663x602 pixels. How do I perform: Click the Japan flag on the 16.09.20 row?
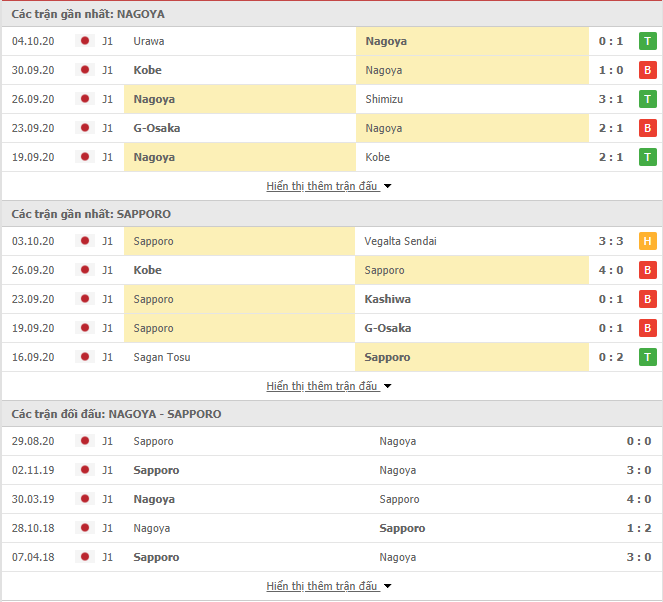pyautogui.click(x=85, y=357)
